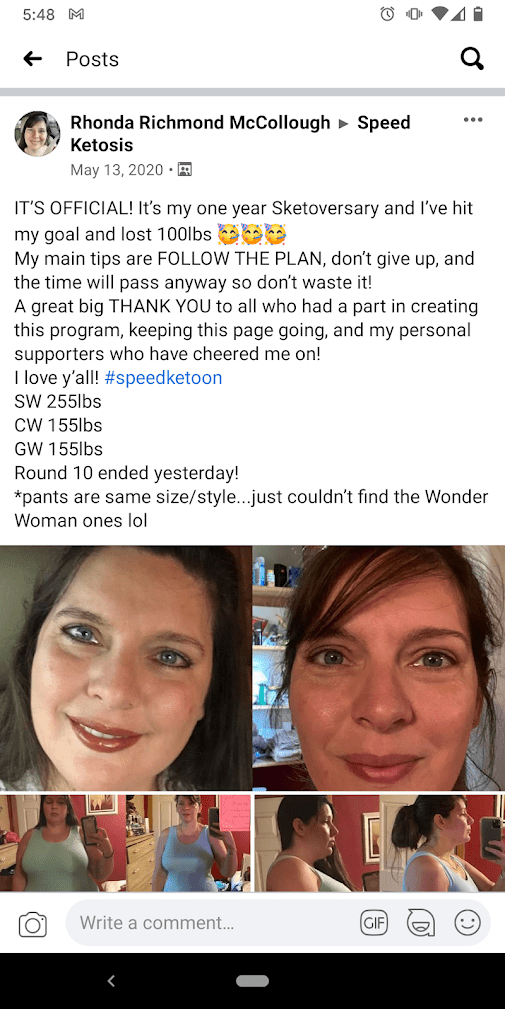Tap the camera icon beside comment box
The width and height of the screenshot is (505, 1009).
point(33,925)
